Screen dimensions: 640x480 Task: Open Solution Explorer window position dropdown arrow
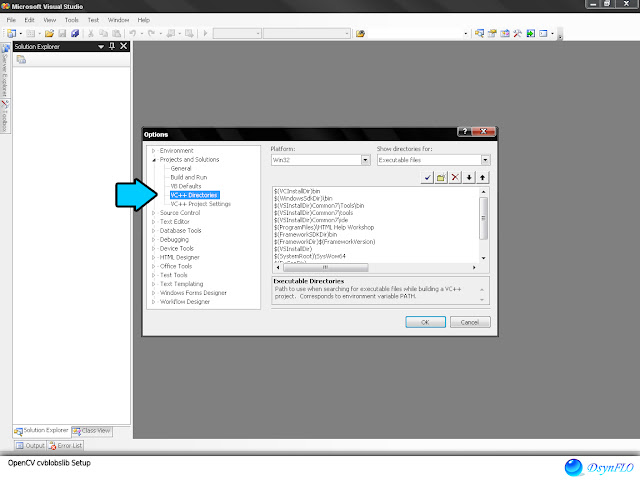(101, 47)
